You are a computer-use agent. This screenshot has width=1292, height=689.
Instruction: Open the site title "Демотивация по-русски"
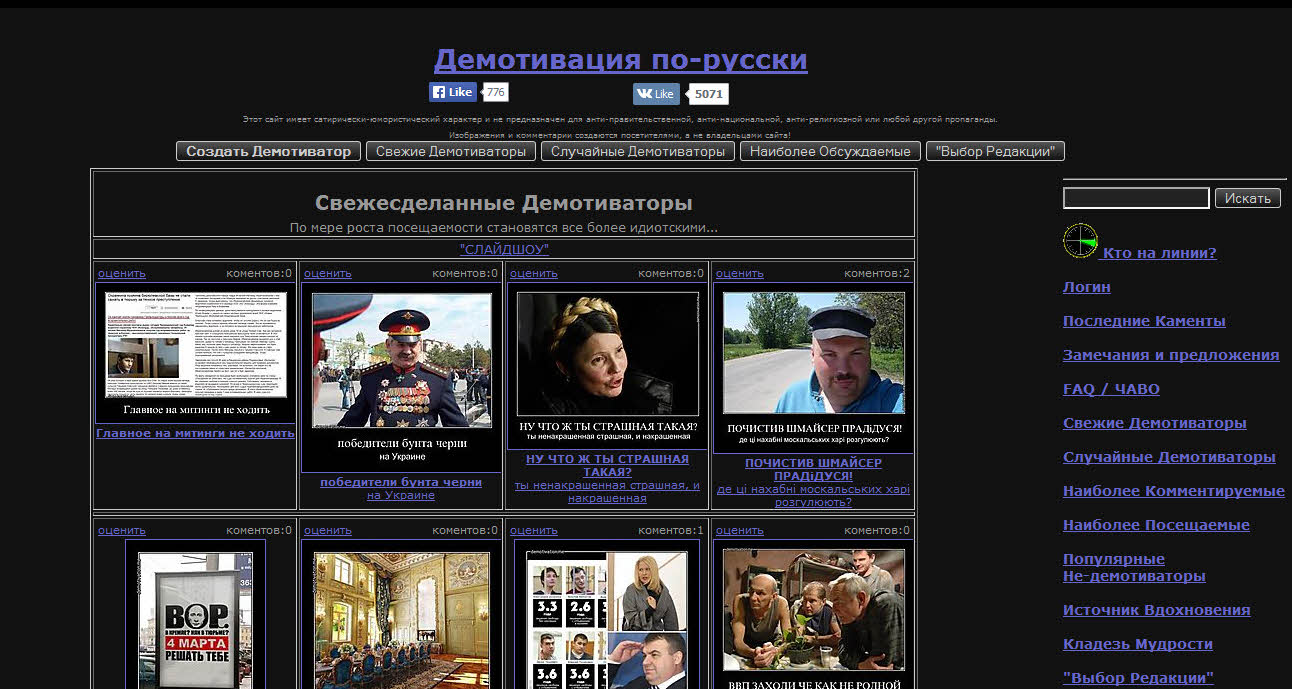pos(620,60)
